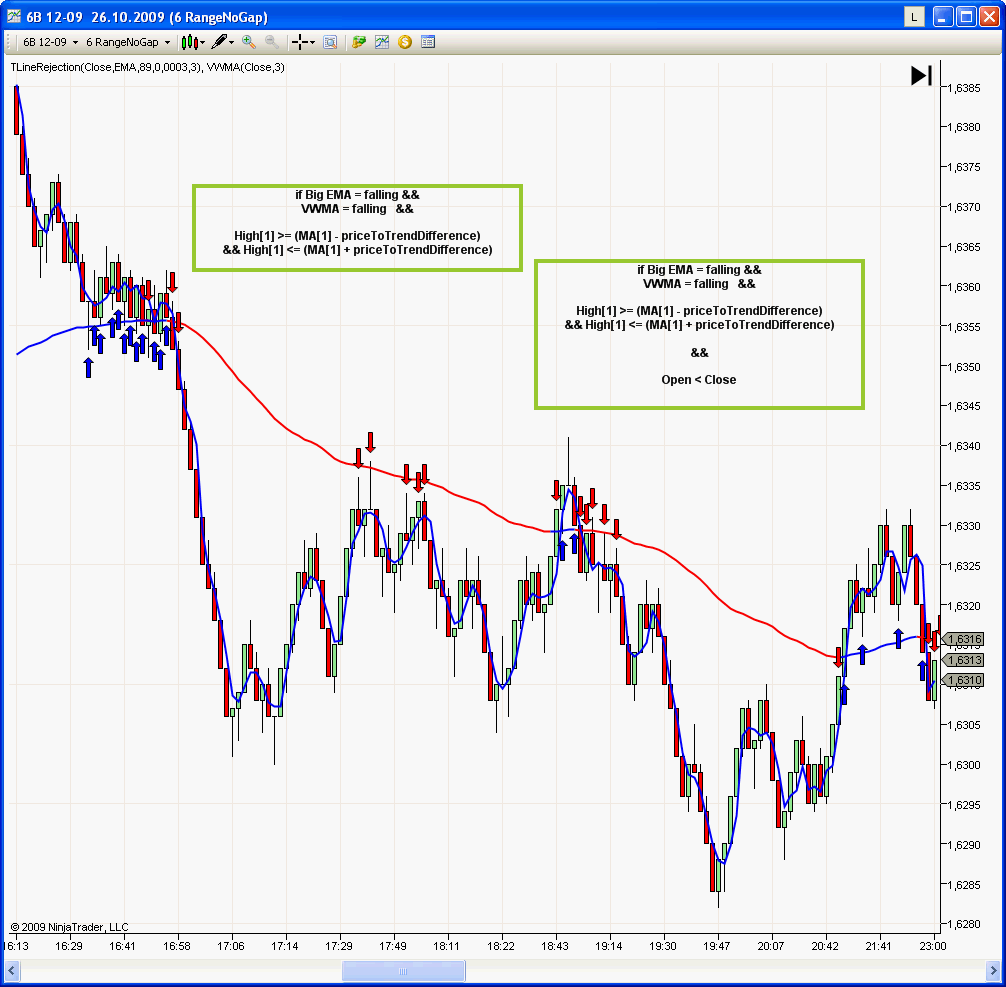Open the chart properties icon

pyautogui.click(x=428, y=42)
